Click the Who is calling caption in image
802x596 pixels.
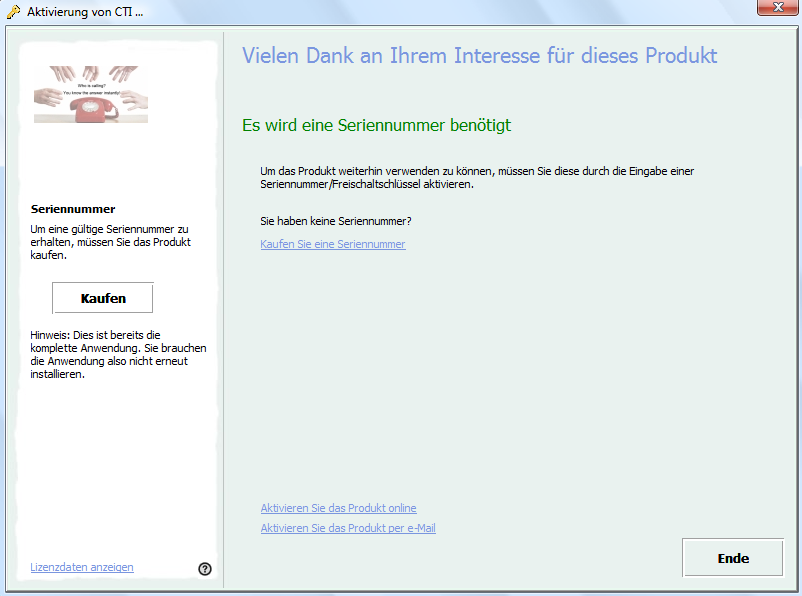tap(91, 87)
